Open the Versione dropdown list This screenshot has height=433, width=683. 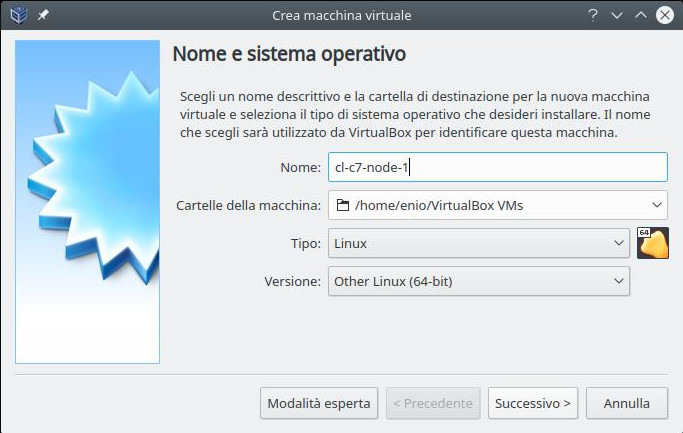[618, 281]
